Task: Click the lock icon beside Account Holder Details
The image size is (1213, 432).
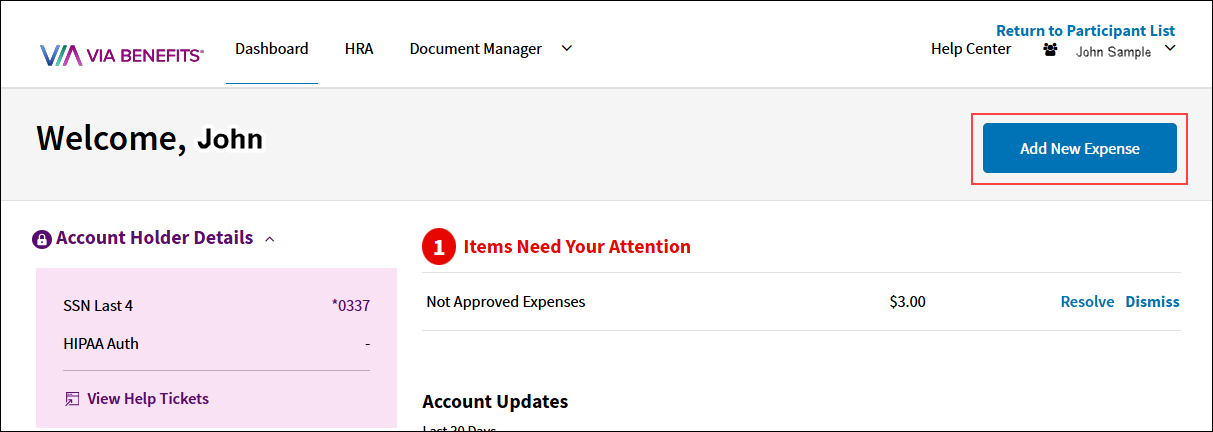Action: (x=42, y=239)
